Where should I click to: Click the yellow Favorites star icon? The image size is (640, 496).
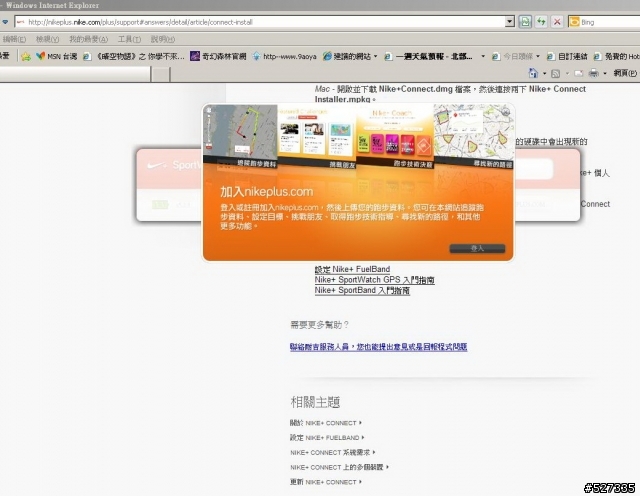point(26,56)
